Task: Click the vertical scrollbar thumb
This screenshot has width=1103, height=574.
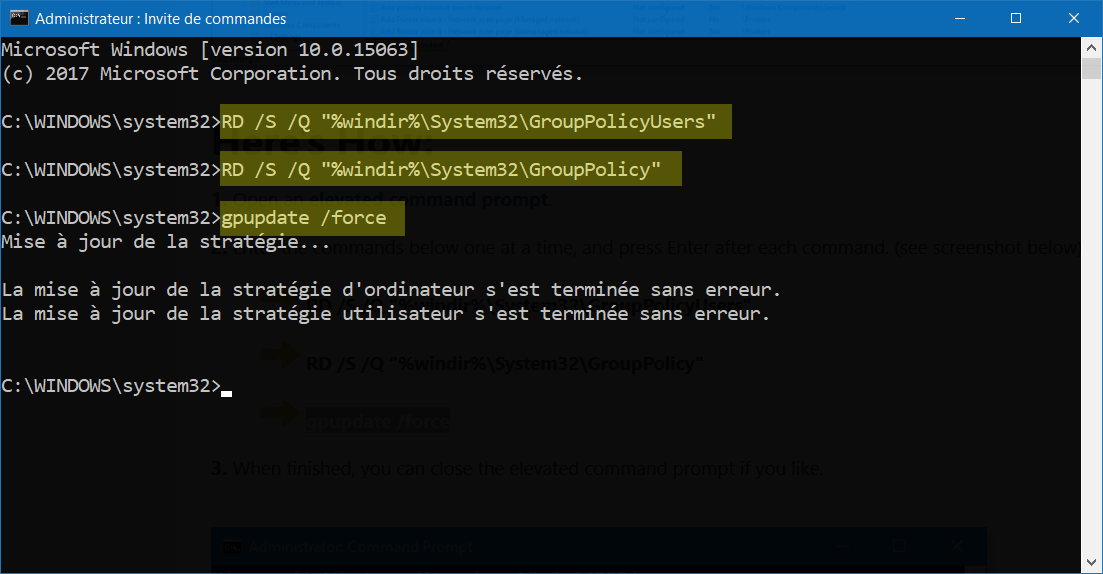Action: pyautogui.click(x=1091, y=68)
